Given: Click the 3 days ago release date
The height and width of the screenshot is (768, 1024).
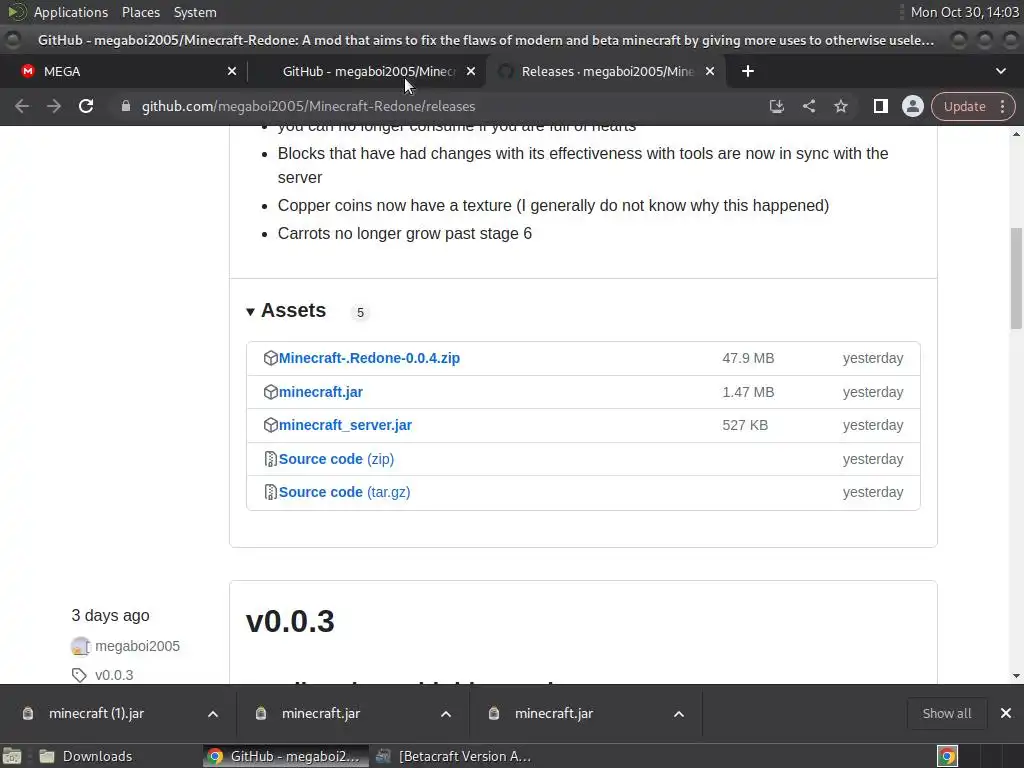Looking at the screenshot, I should tap(110, 615).
